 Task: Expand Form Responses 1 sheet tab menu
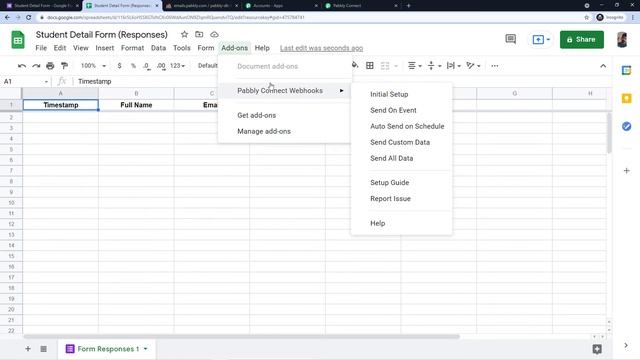tap(146, 349)
